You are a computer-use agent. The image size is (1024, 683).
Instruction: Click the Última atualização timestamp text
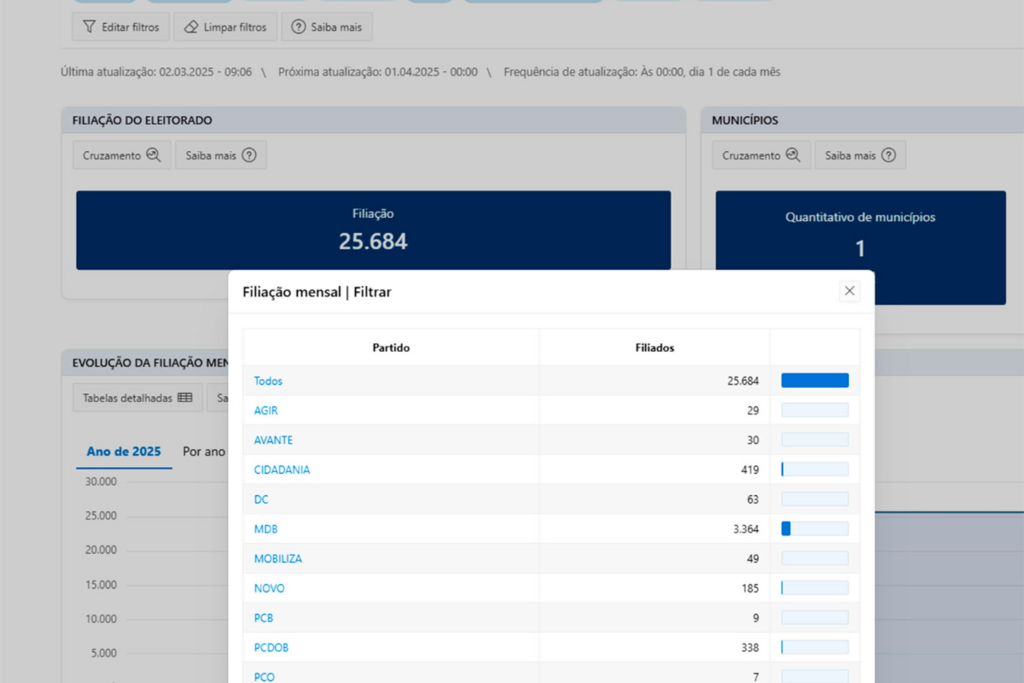click(x=156, y=72)
